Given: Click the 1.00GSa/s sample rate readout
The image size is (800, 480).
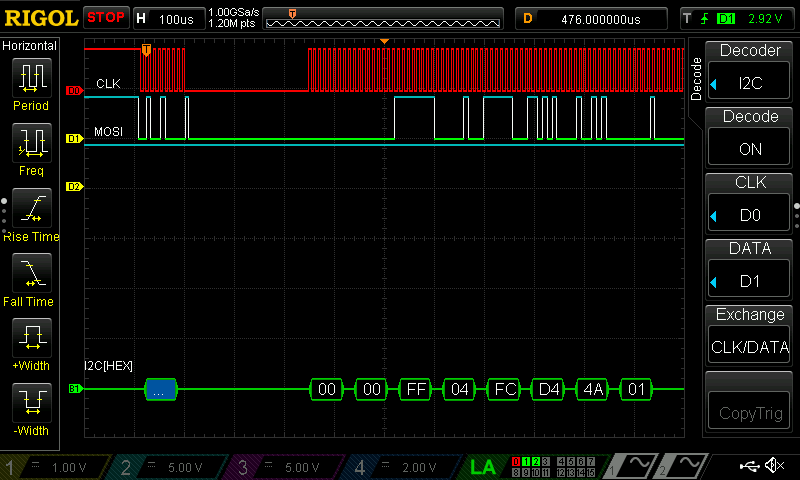Looking at the screenshot, I should pos(234,12).
